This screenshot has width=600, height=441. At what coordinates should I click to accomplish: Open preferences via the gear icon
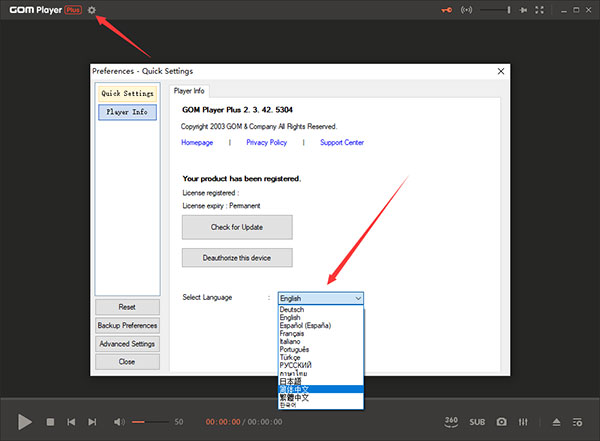tap(91, 10)
